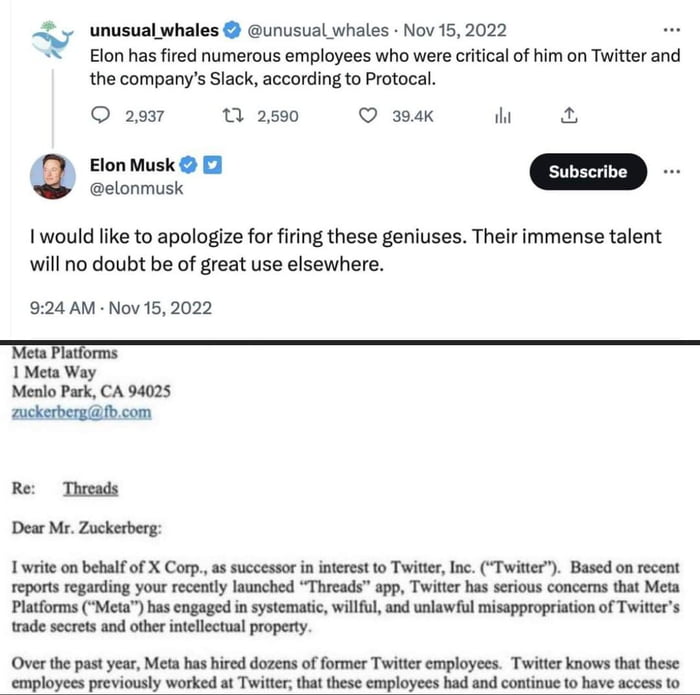
Task: Open the three-dot menu on the unusual_whales tweet
Action: pyautogui.click(x=672, y=30)
